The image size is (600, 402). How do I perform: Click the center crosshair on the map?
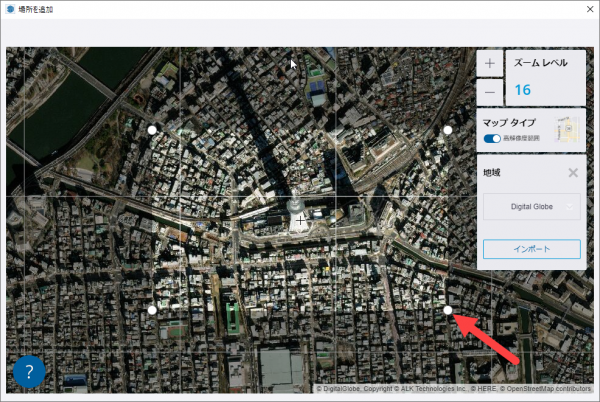click(300, 219)
